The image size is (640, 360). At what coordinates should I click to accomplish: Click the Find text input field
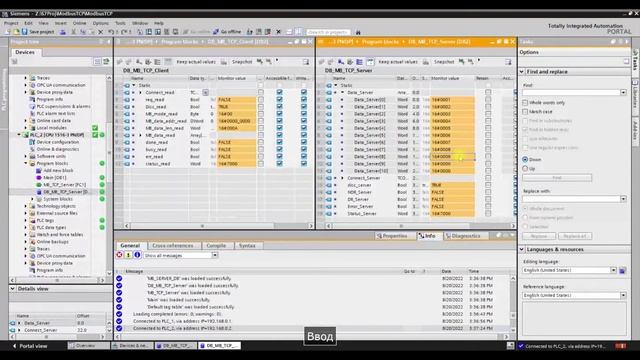pyautogui.click(x=571, y=93)
